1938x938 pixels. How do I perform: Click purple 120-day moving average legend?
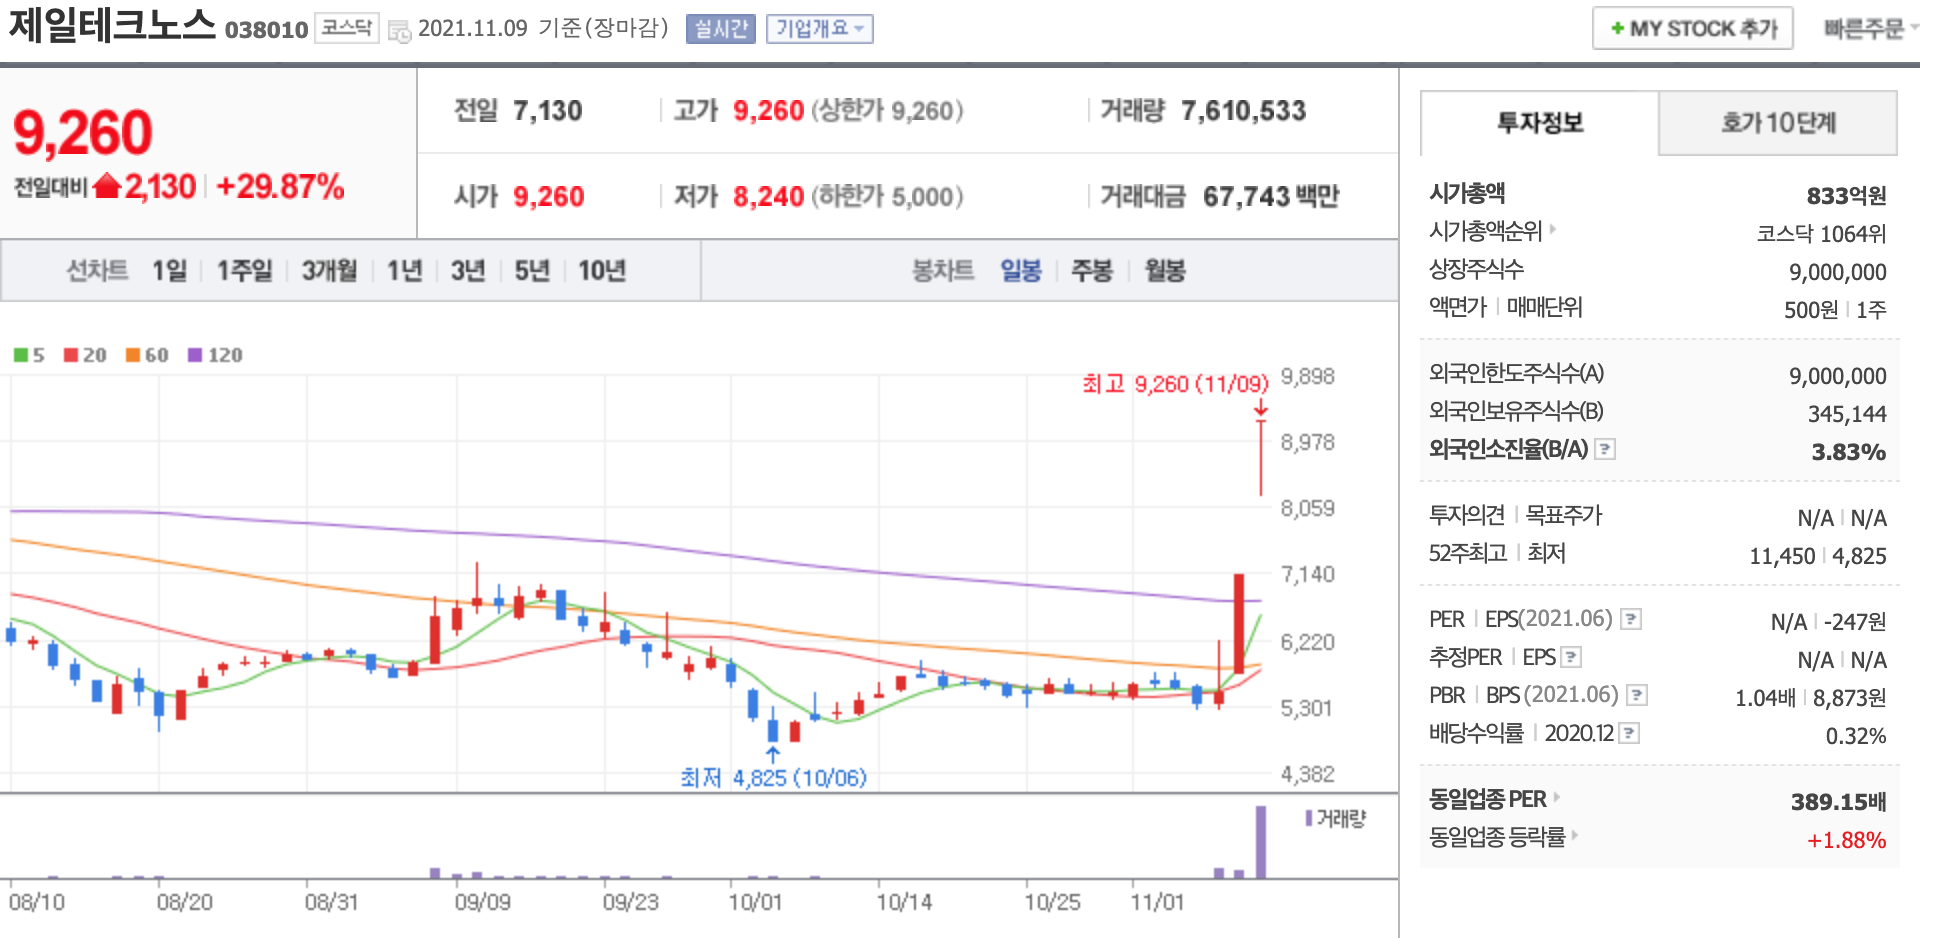coord(215,355)
